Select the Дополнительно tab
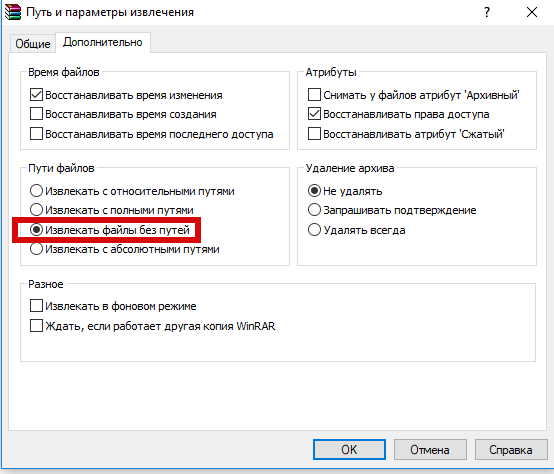 point(103,42)
